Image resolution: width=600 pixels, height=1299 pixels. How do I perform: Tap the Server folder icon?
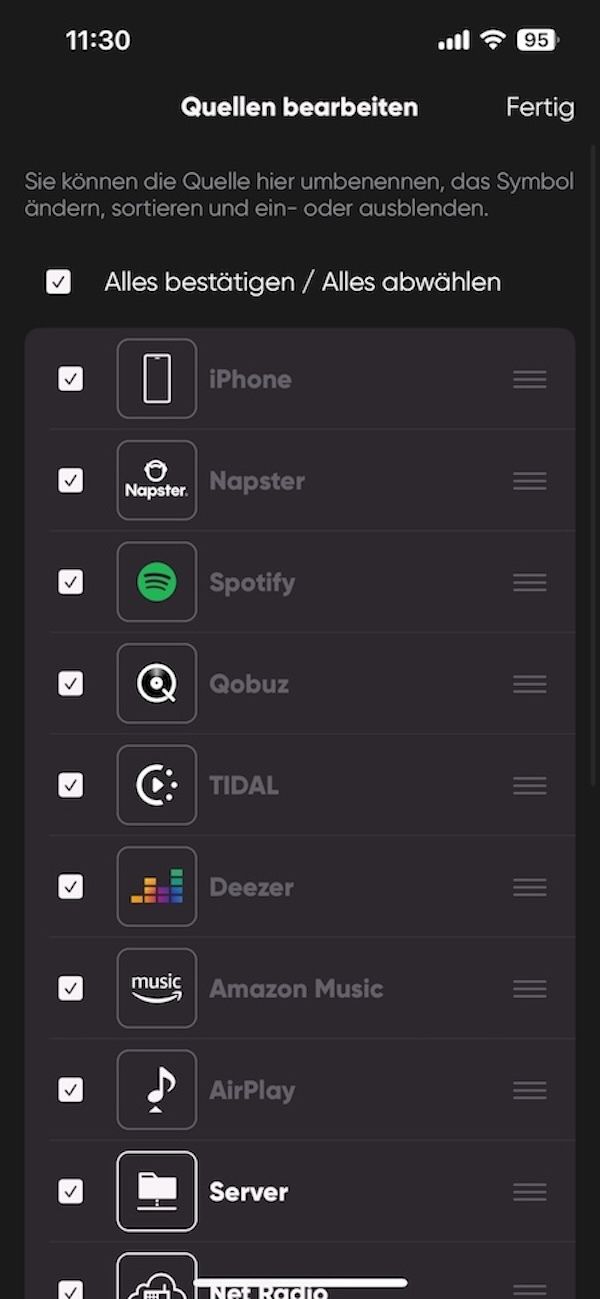[x=157, y=1191]
